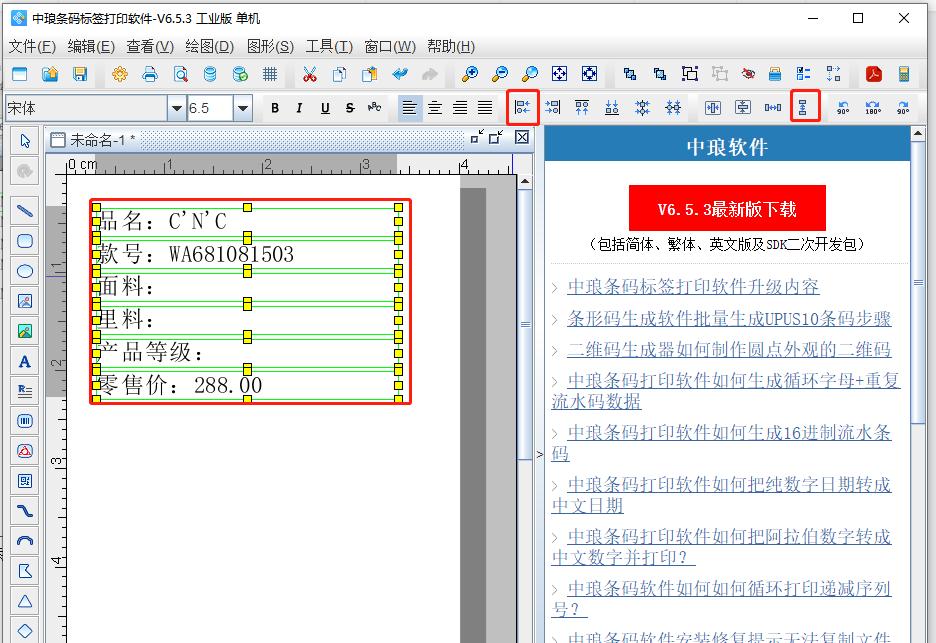The height and width of the screenshot is (643, 936).
Task: Open the font family dropdown
Action: click(176, 107)
